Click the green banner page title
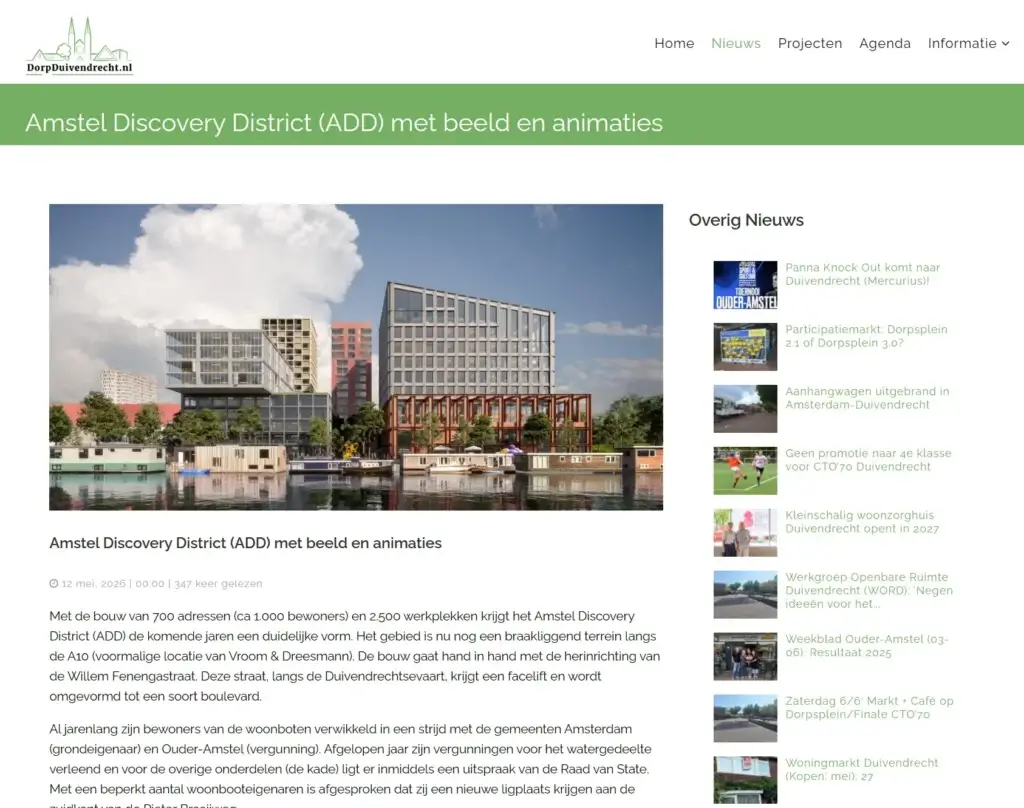The width and height of the screenshot is (1024, 808). tap(344, 123)
